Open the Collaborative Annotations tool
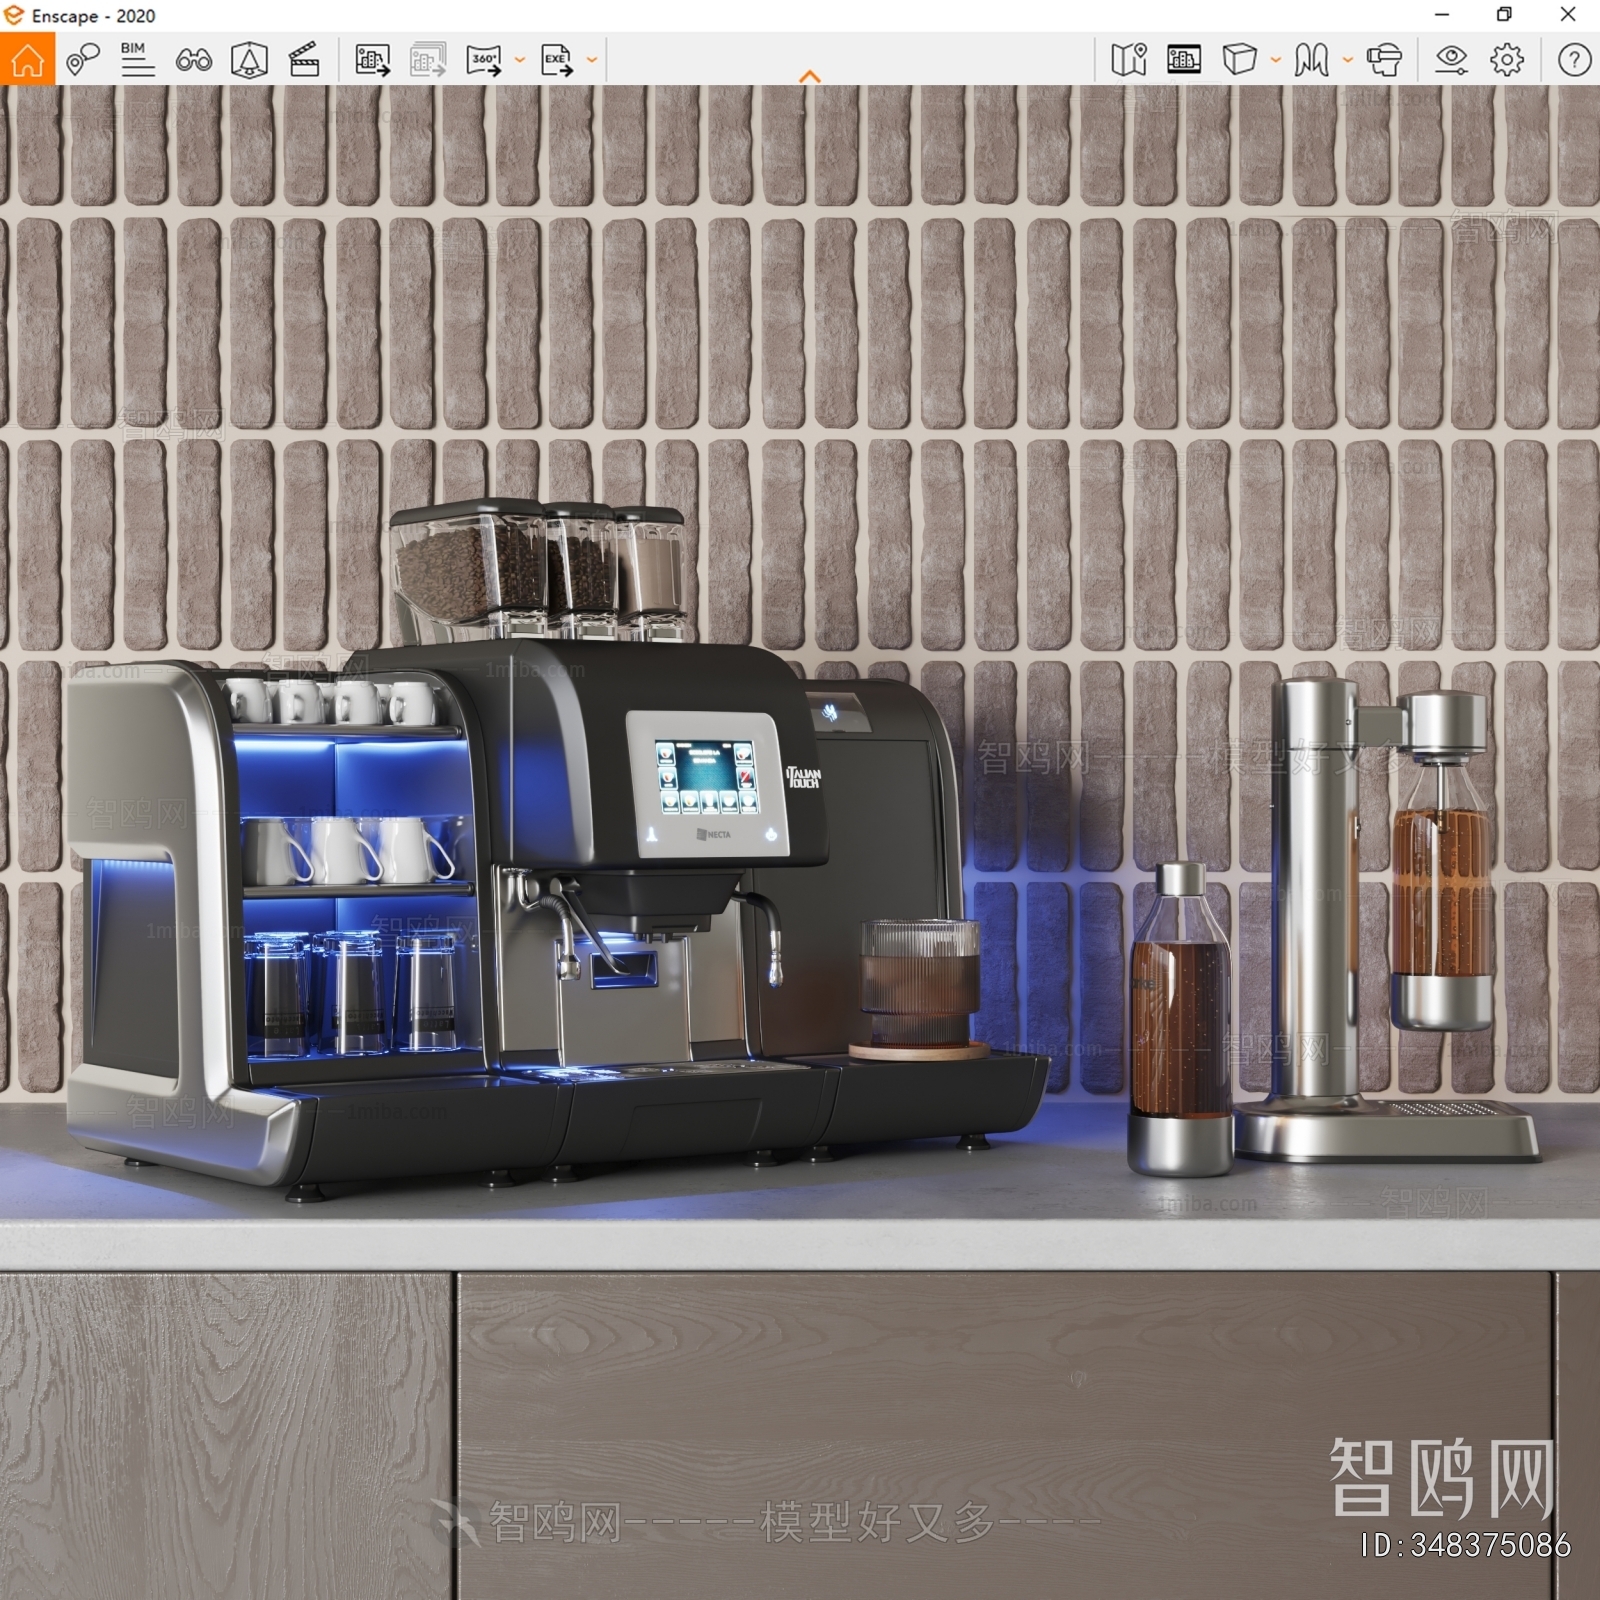The width and height of the screenshot is (1600, 1600). 83,60
